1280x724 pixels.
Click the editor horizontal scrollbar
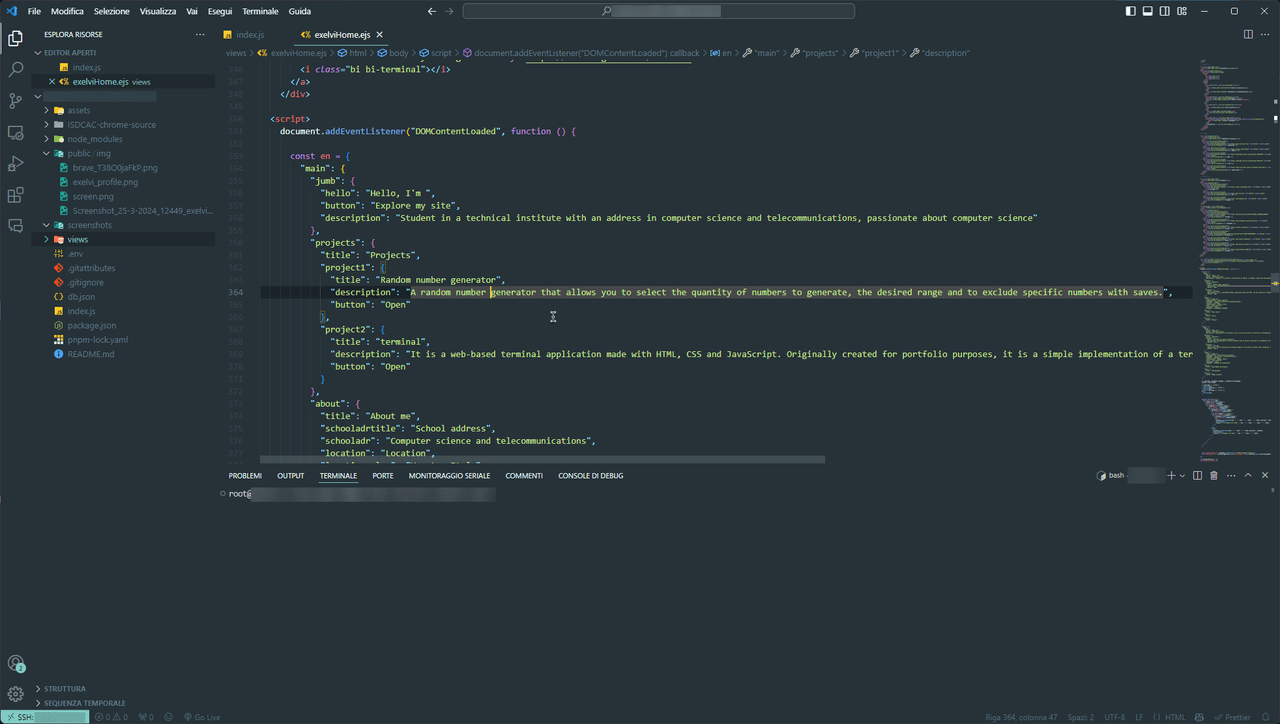542,459
